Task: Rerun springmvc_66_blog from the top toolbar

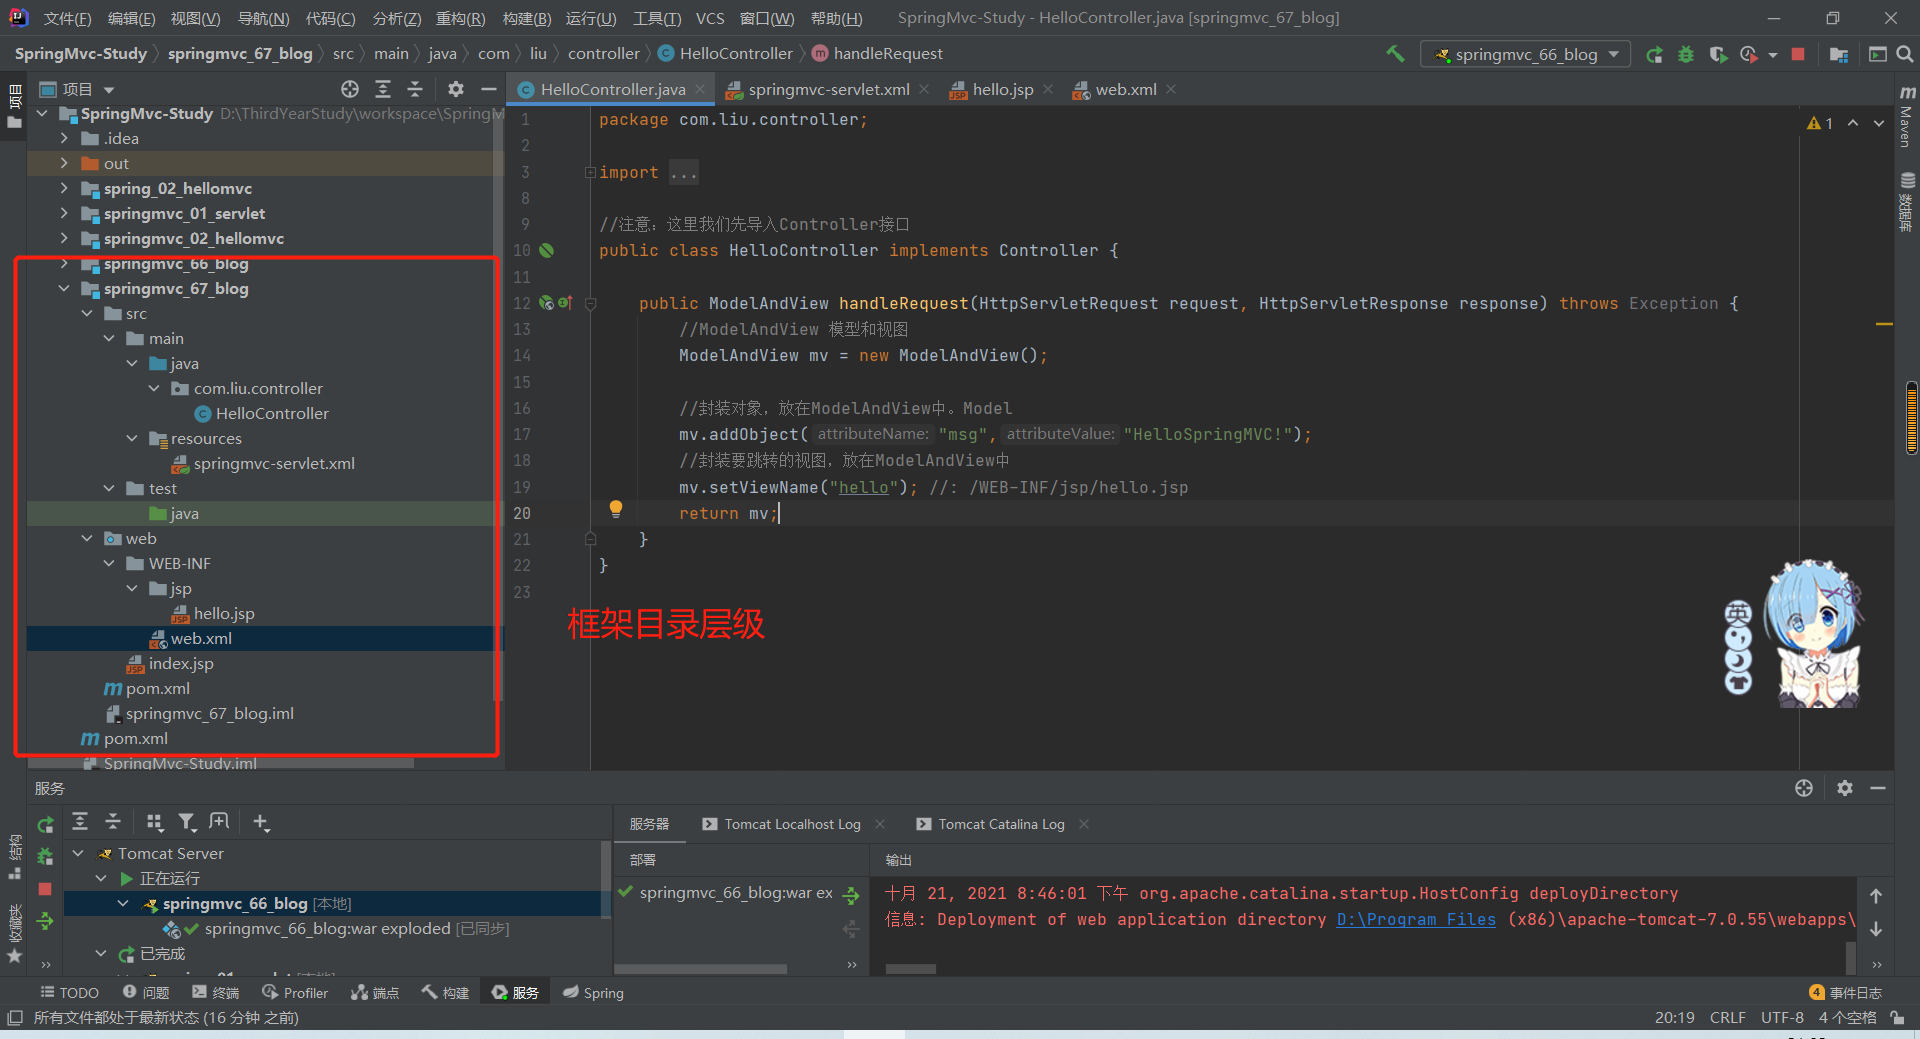Action: [1655, 54]
